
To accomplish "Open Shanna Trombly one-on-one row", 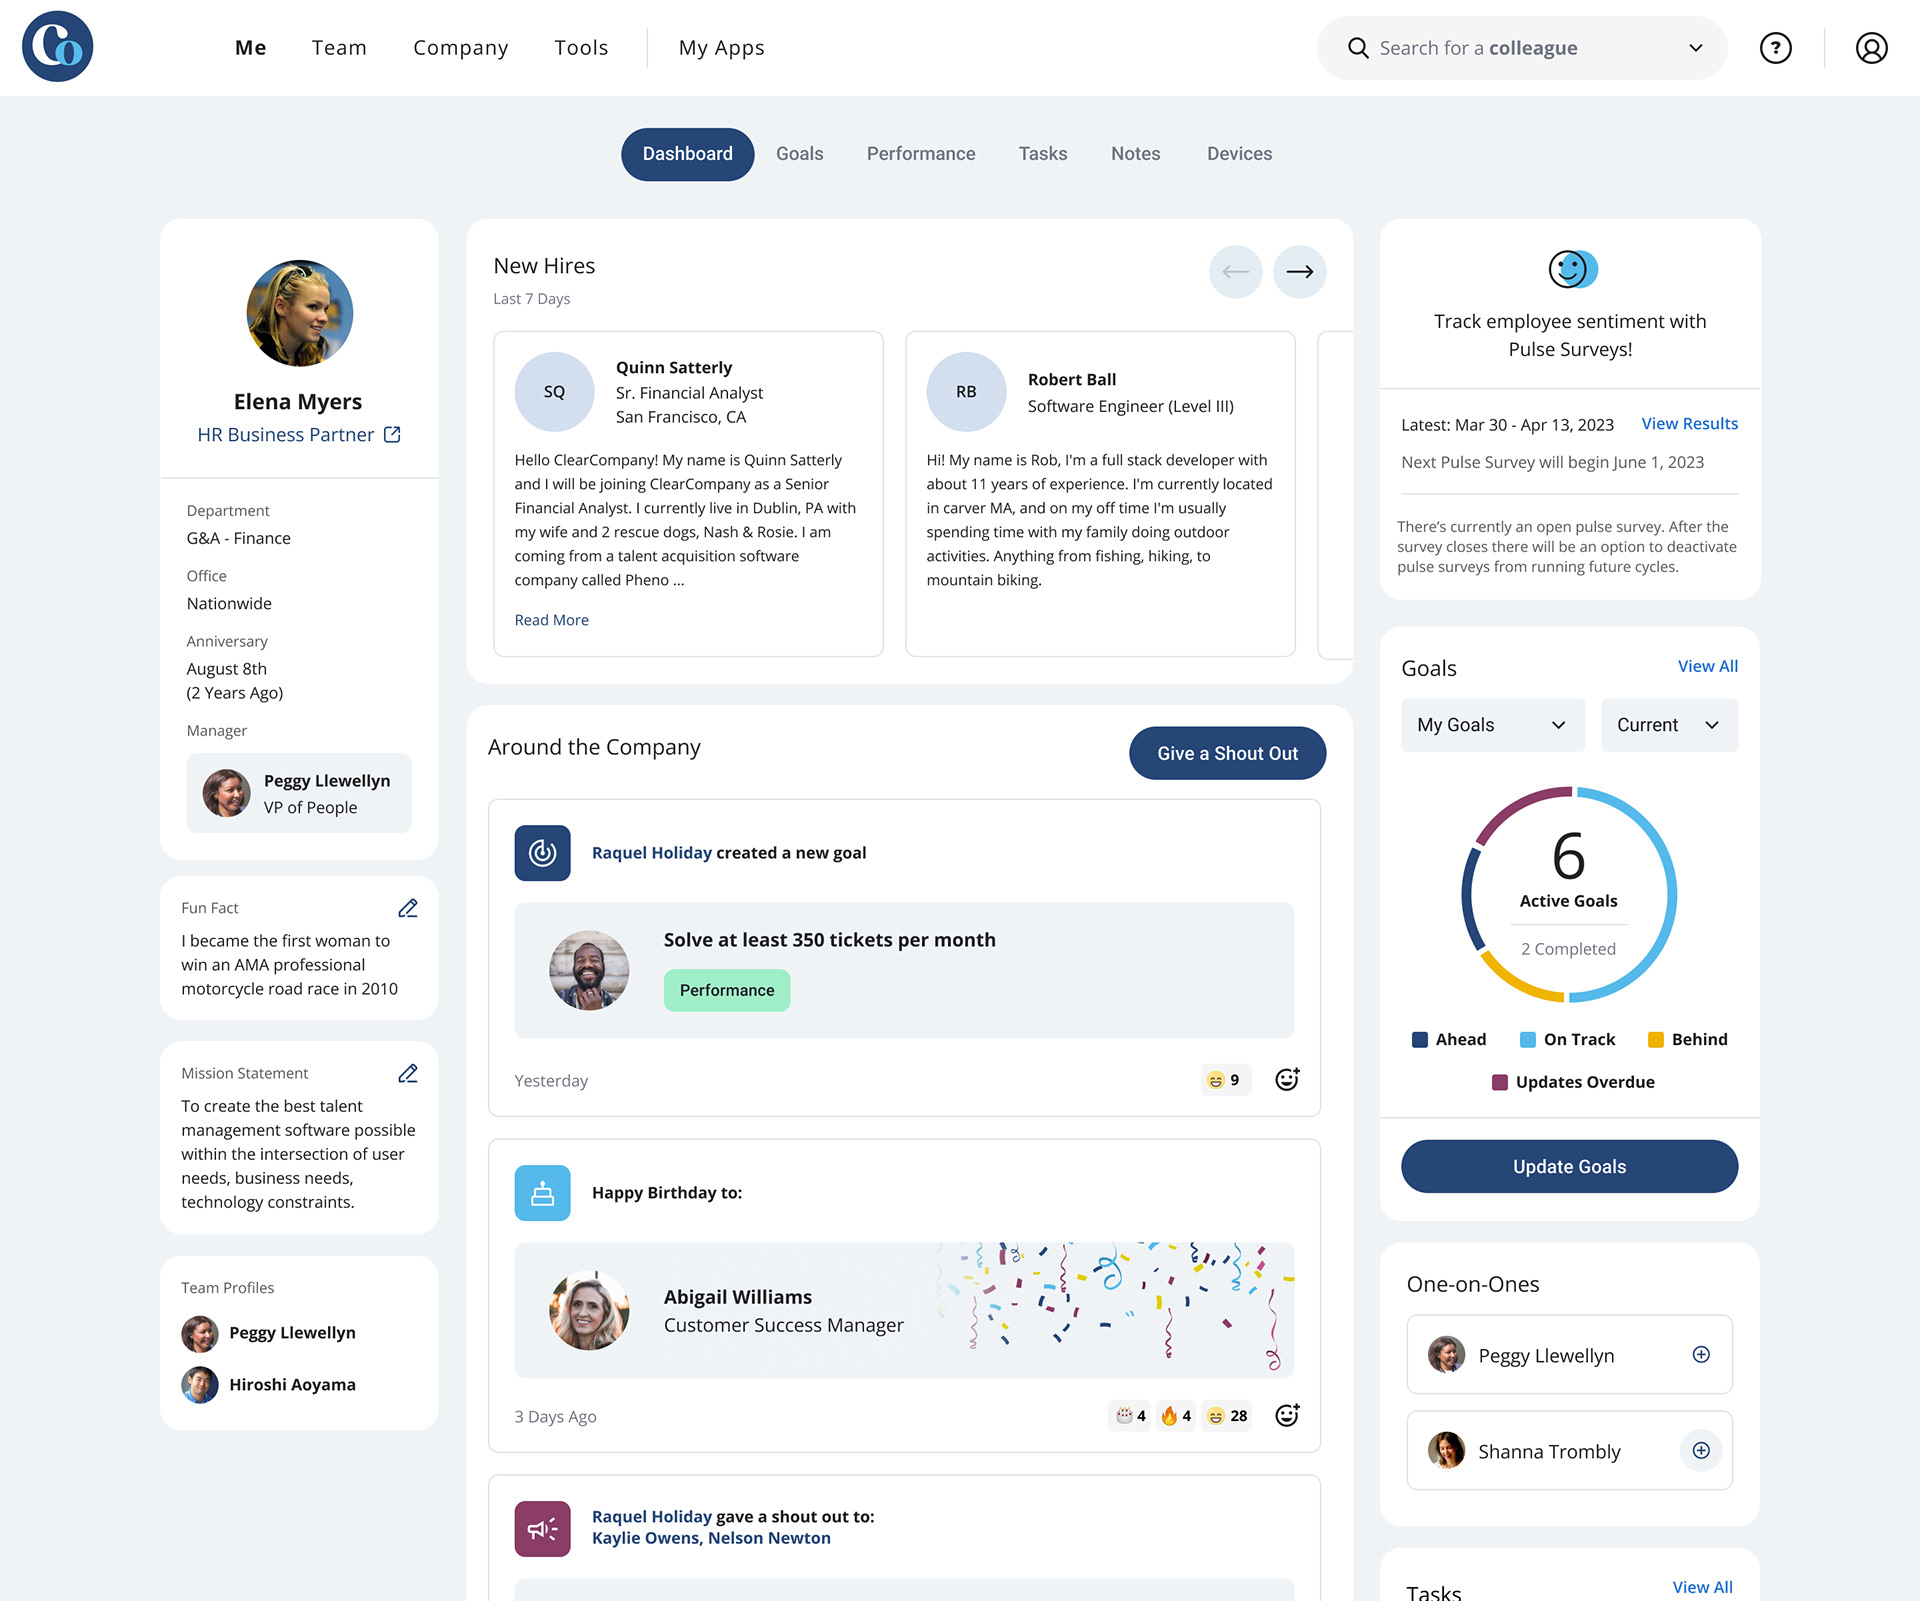I will click(1568, 1451).
